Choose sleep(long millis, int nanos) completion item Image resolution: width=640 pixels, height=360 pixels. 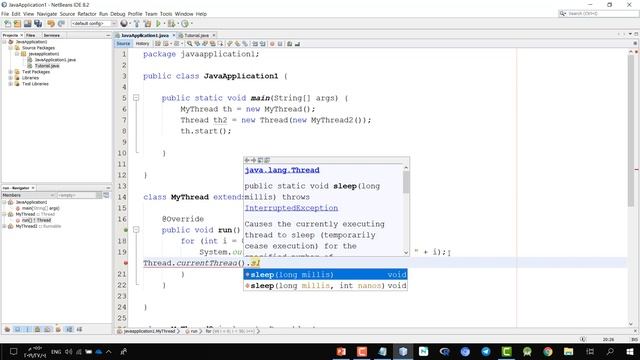click(325, 286)
